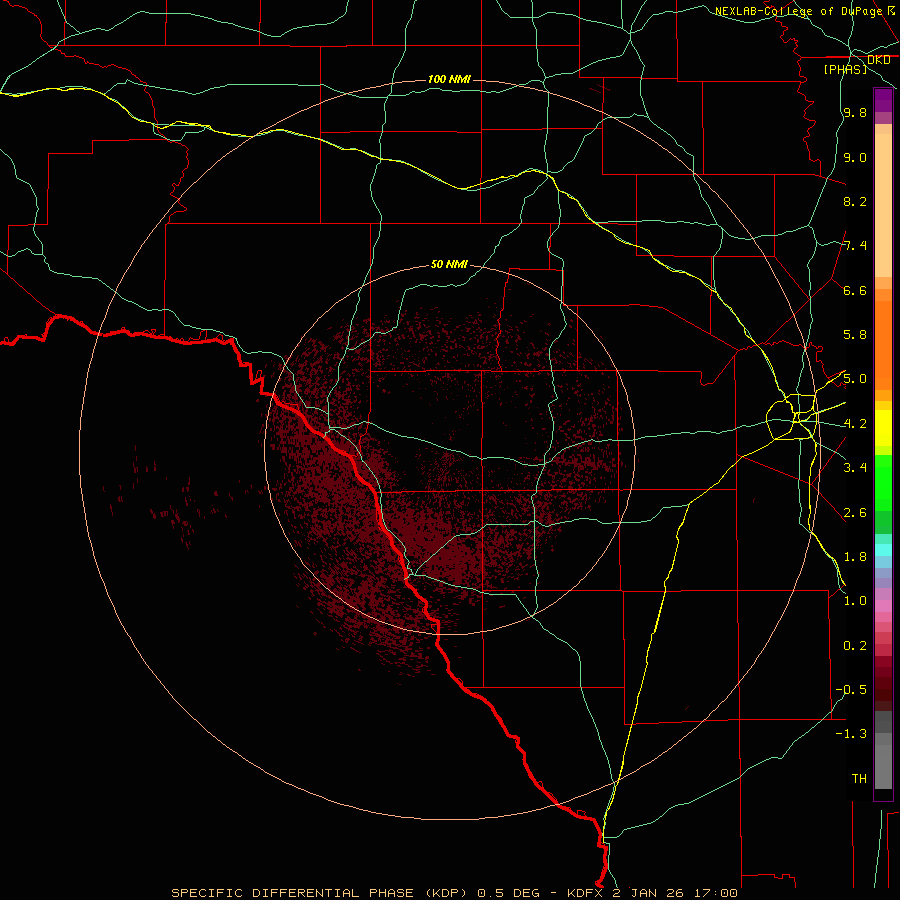Click the "TH" label on the scale
Screen dimensions: 900x900
859,779
